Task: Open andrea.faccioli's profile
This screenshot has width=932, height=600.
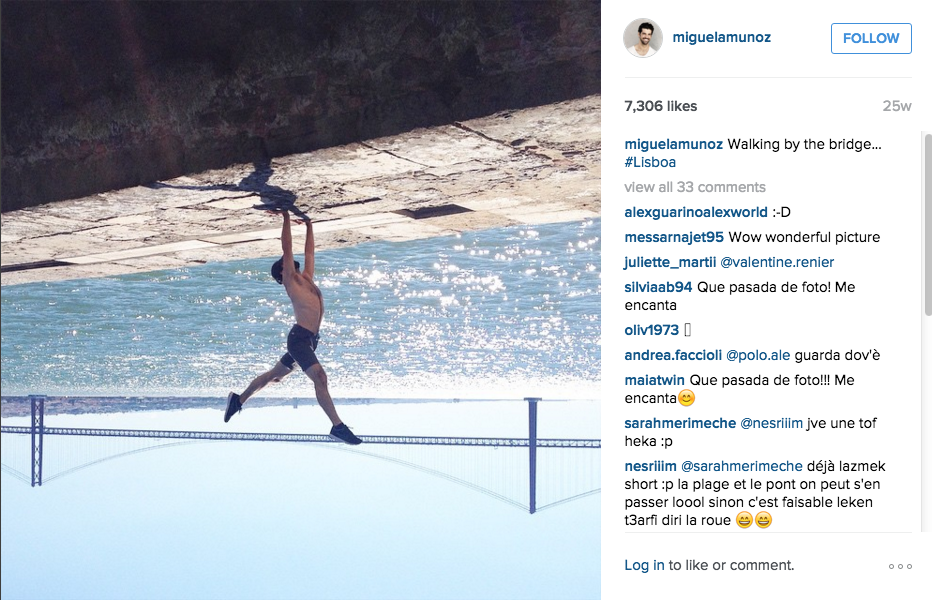Action: coord(673,355)
